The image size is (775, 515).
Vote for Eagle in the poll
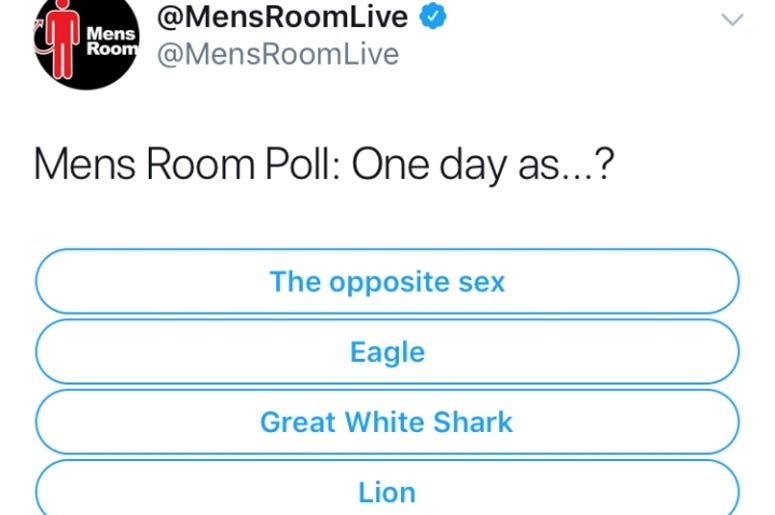[x=387, y=351]
